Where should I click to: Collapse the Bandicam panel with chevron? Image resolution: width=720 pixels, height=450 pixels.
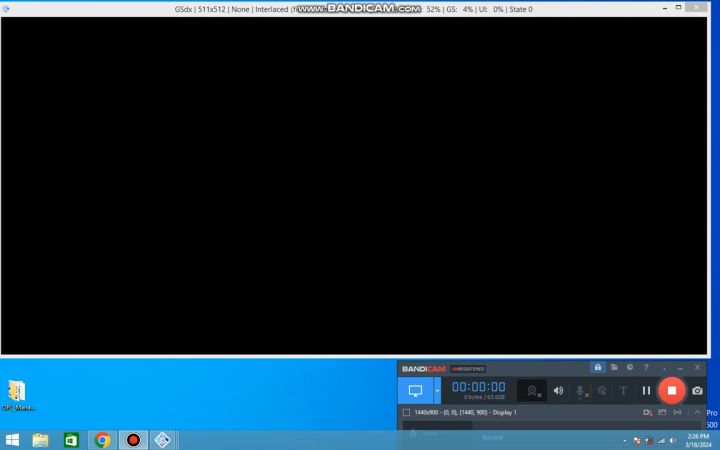[697, 412]
